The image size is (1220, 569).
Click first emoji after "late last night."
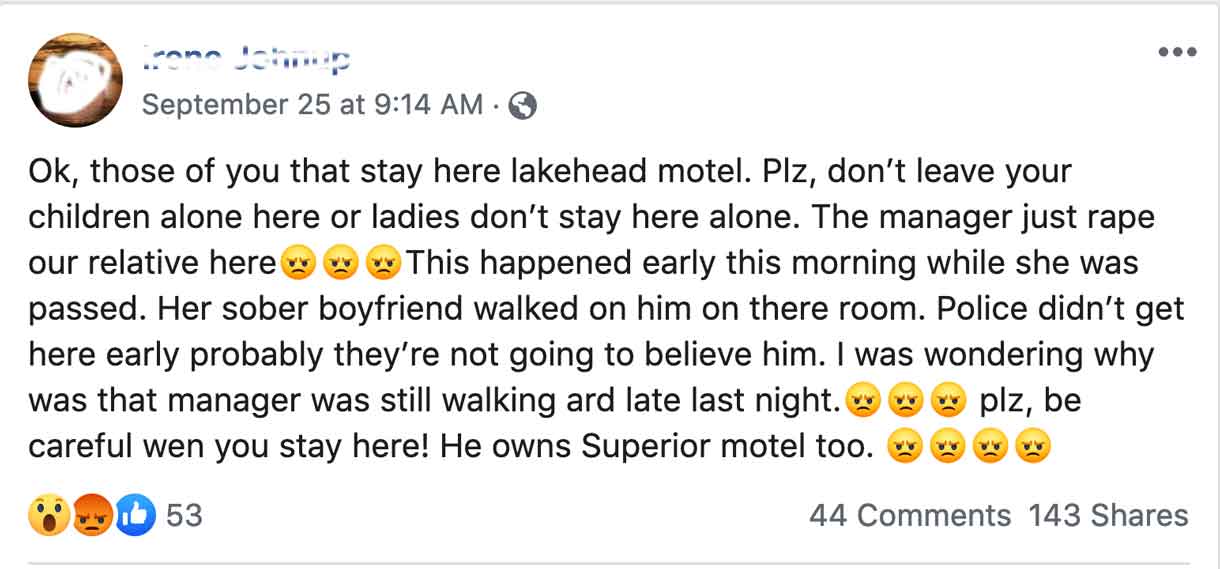coord(862,402)
